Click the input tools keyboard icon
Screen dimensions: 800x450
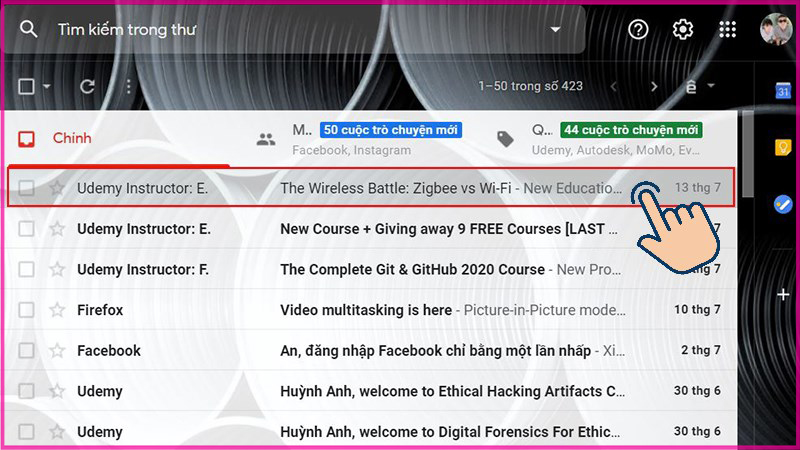pyautogui.click(x=691, y=87)
